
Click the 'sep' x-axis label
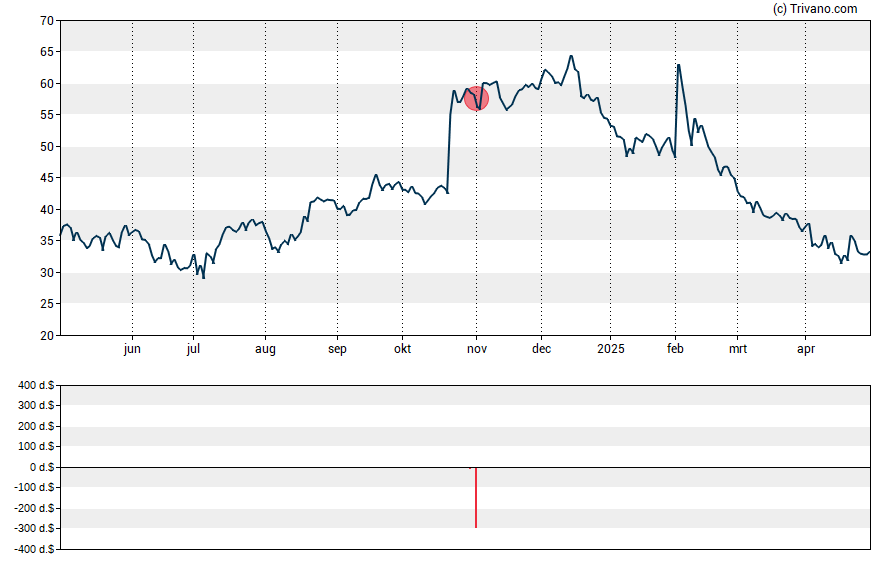(337, 349)
